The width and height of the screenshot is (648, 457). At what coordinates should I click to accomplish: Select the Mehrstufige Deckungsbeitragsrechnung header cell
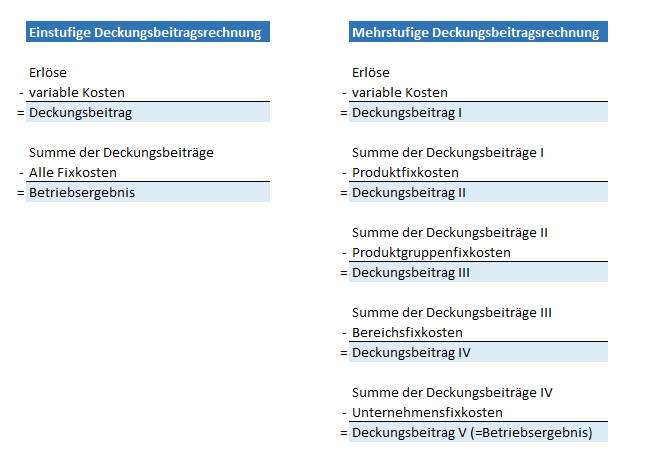pyautogui.click(x=476, y=32)
